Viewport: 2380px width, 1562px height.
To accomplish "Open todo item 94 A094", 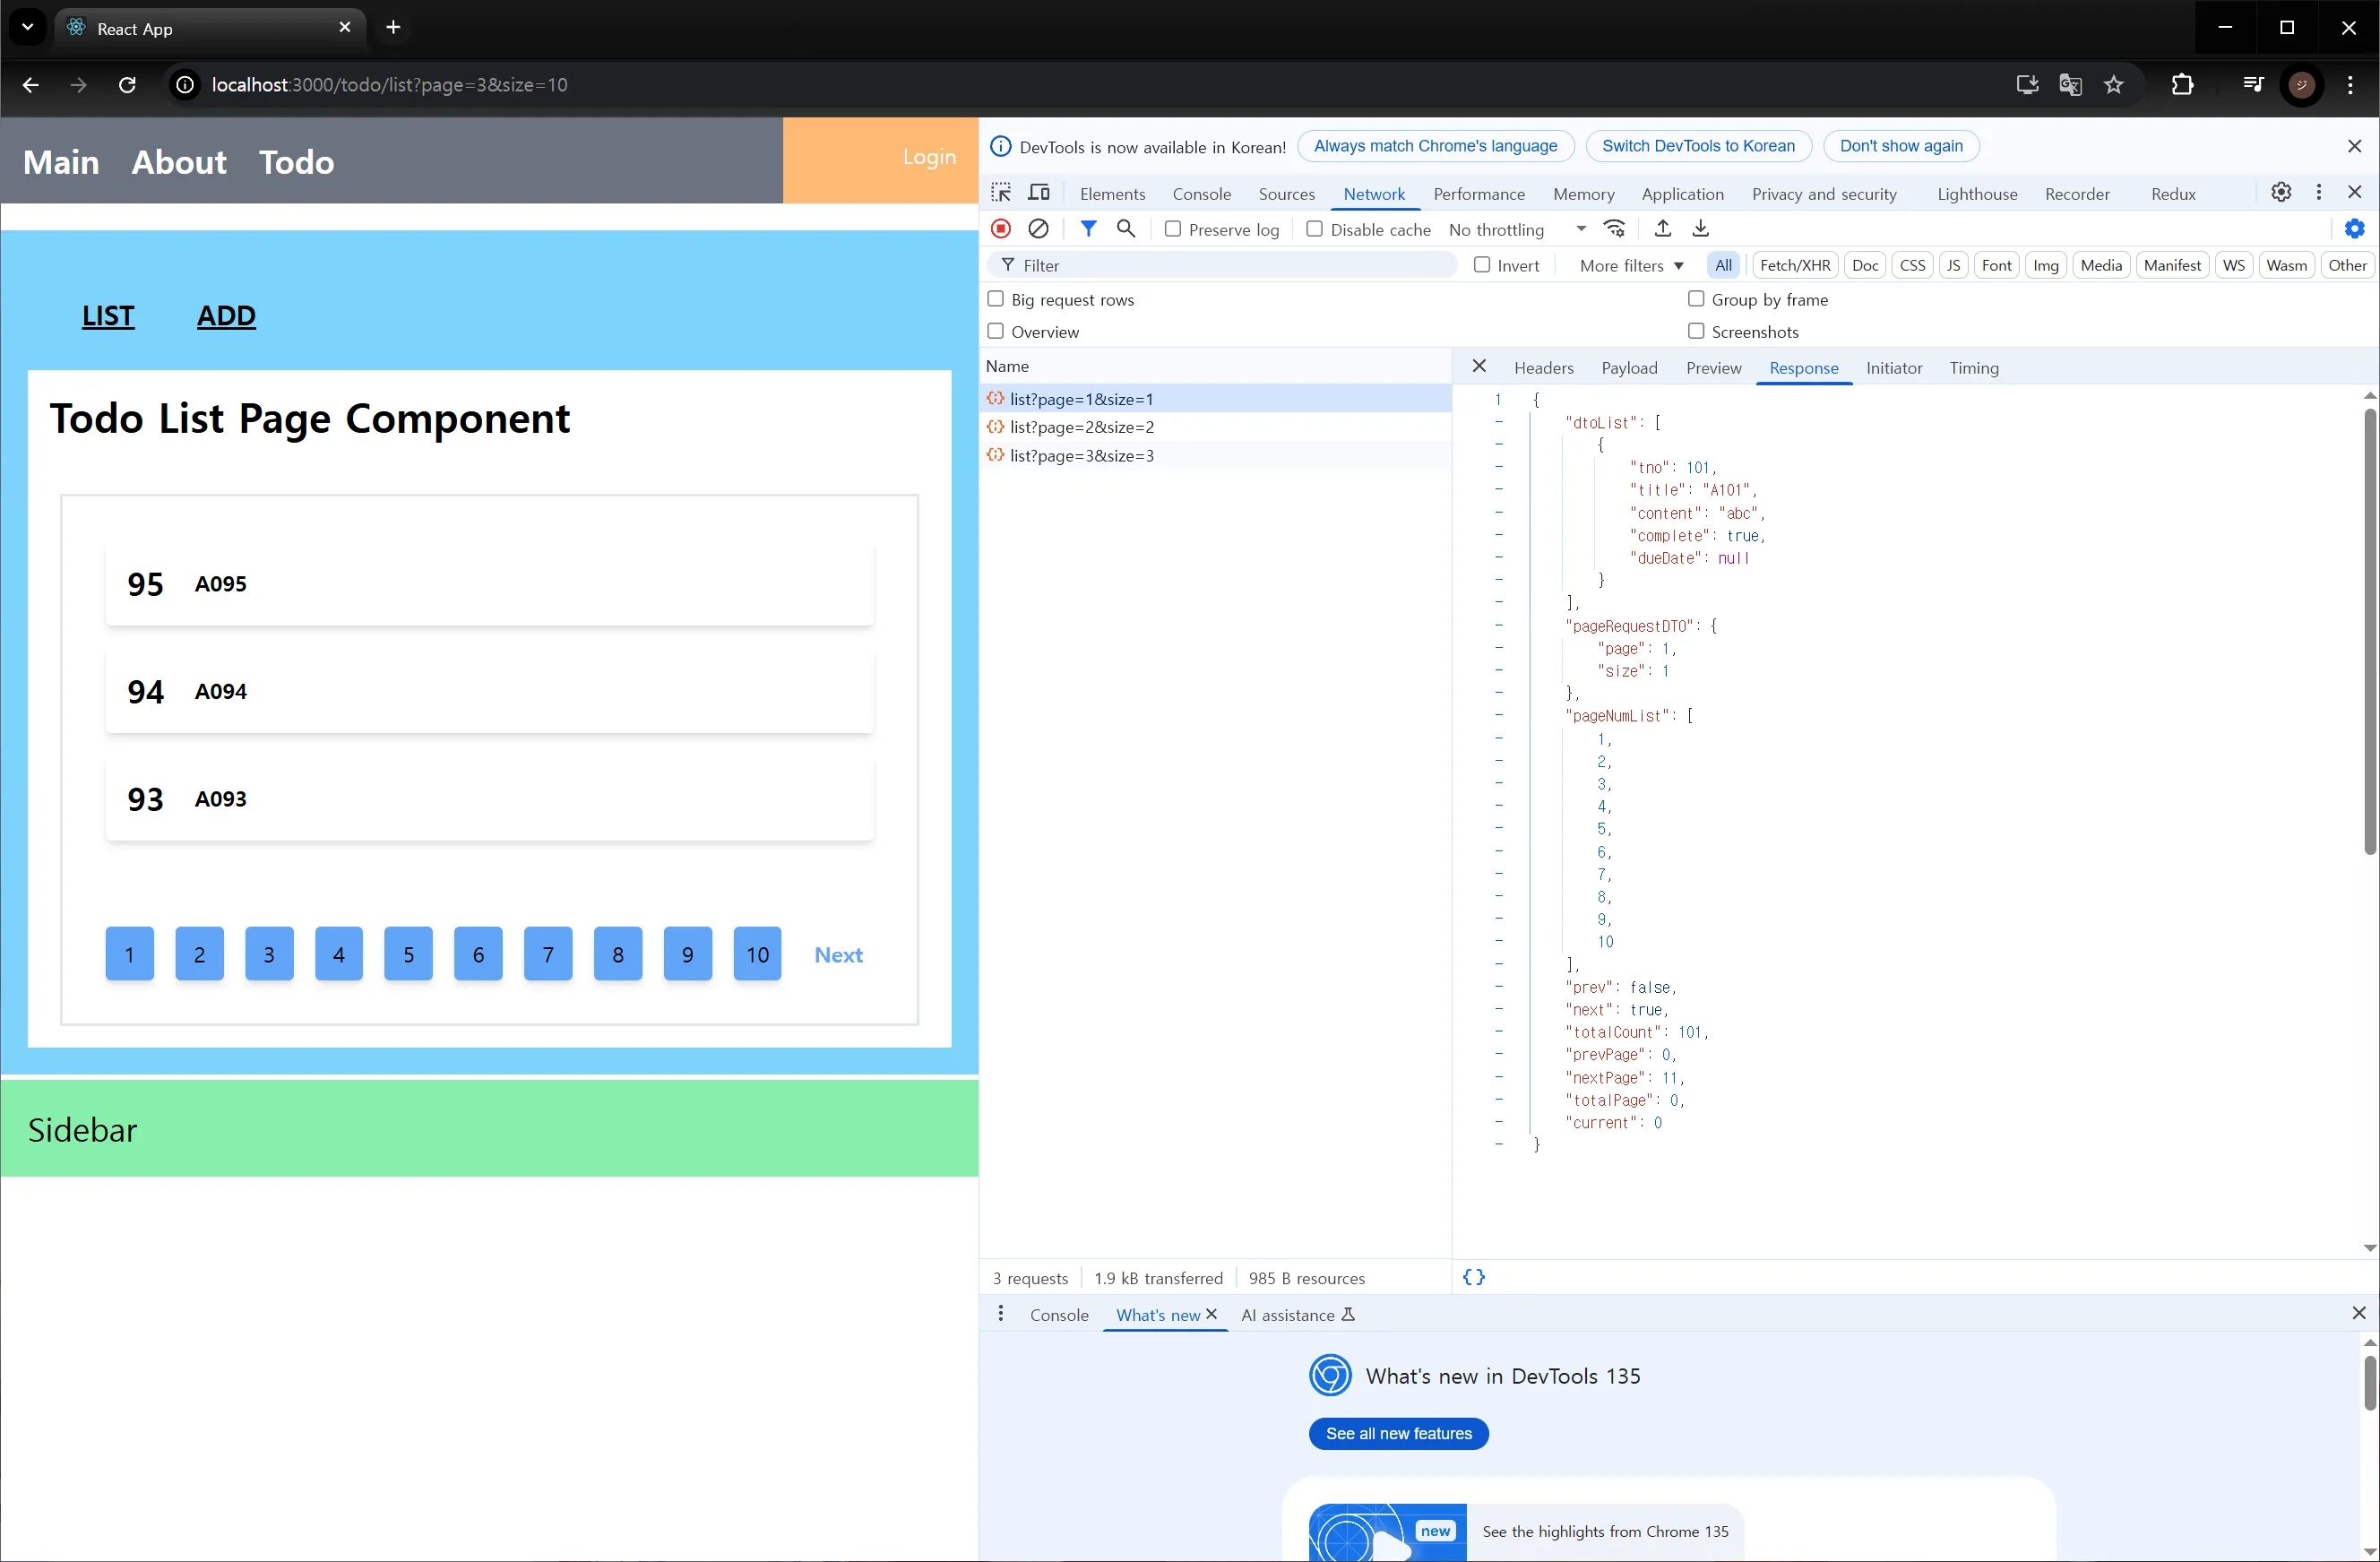I will tap(489, 692).
